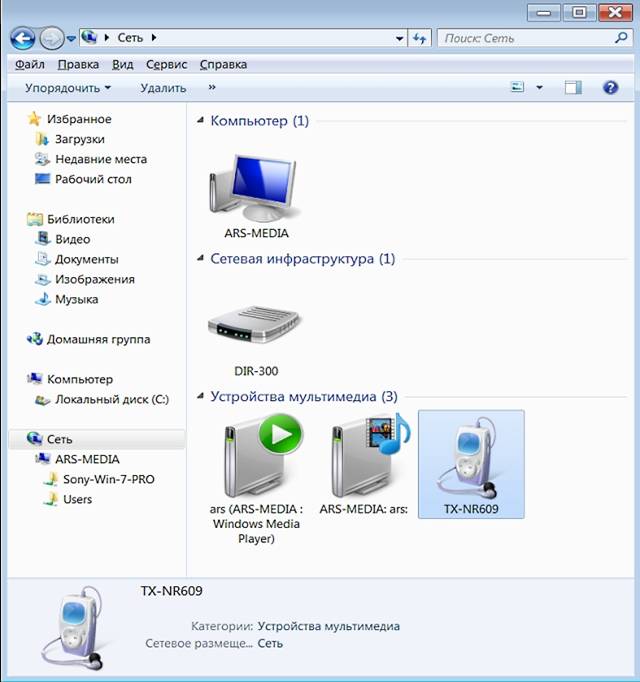Open the Сервис menu

(166, 64)
